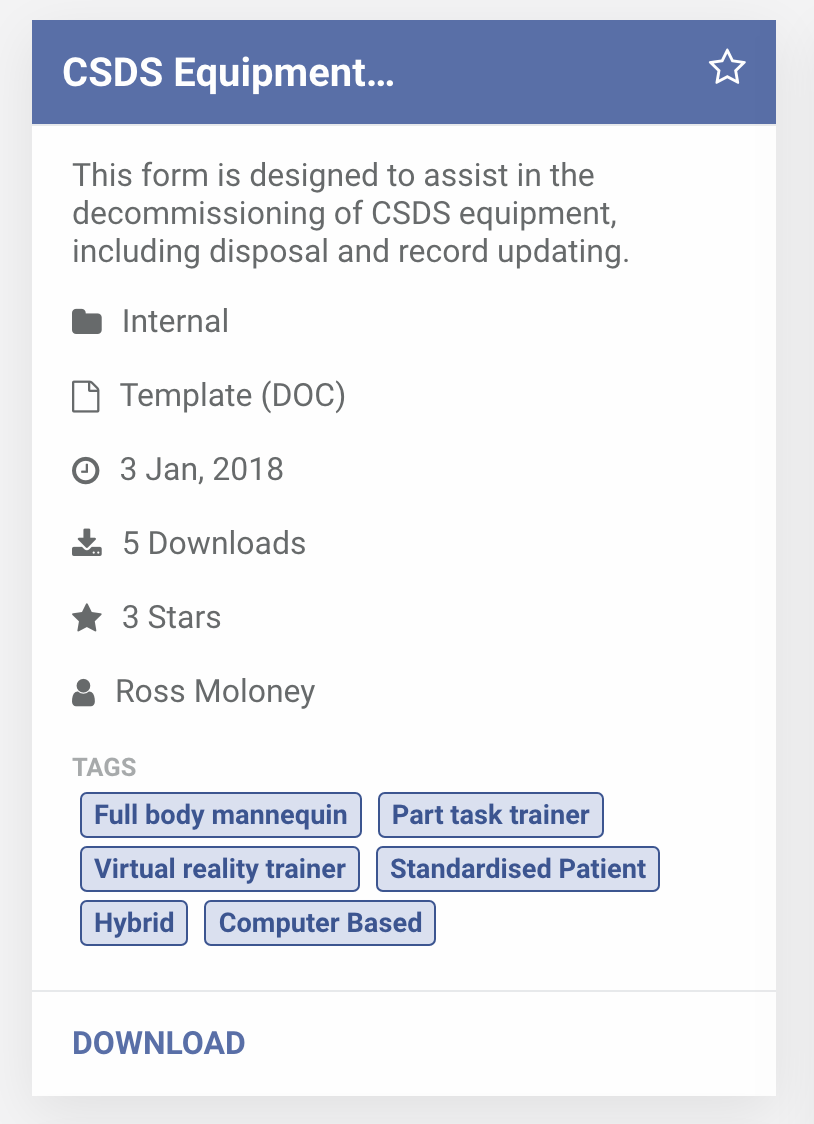Click the form description paragraph
The image size is (814, 1124).
pos(351,214)
